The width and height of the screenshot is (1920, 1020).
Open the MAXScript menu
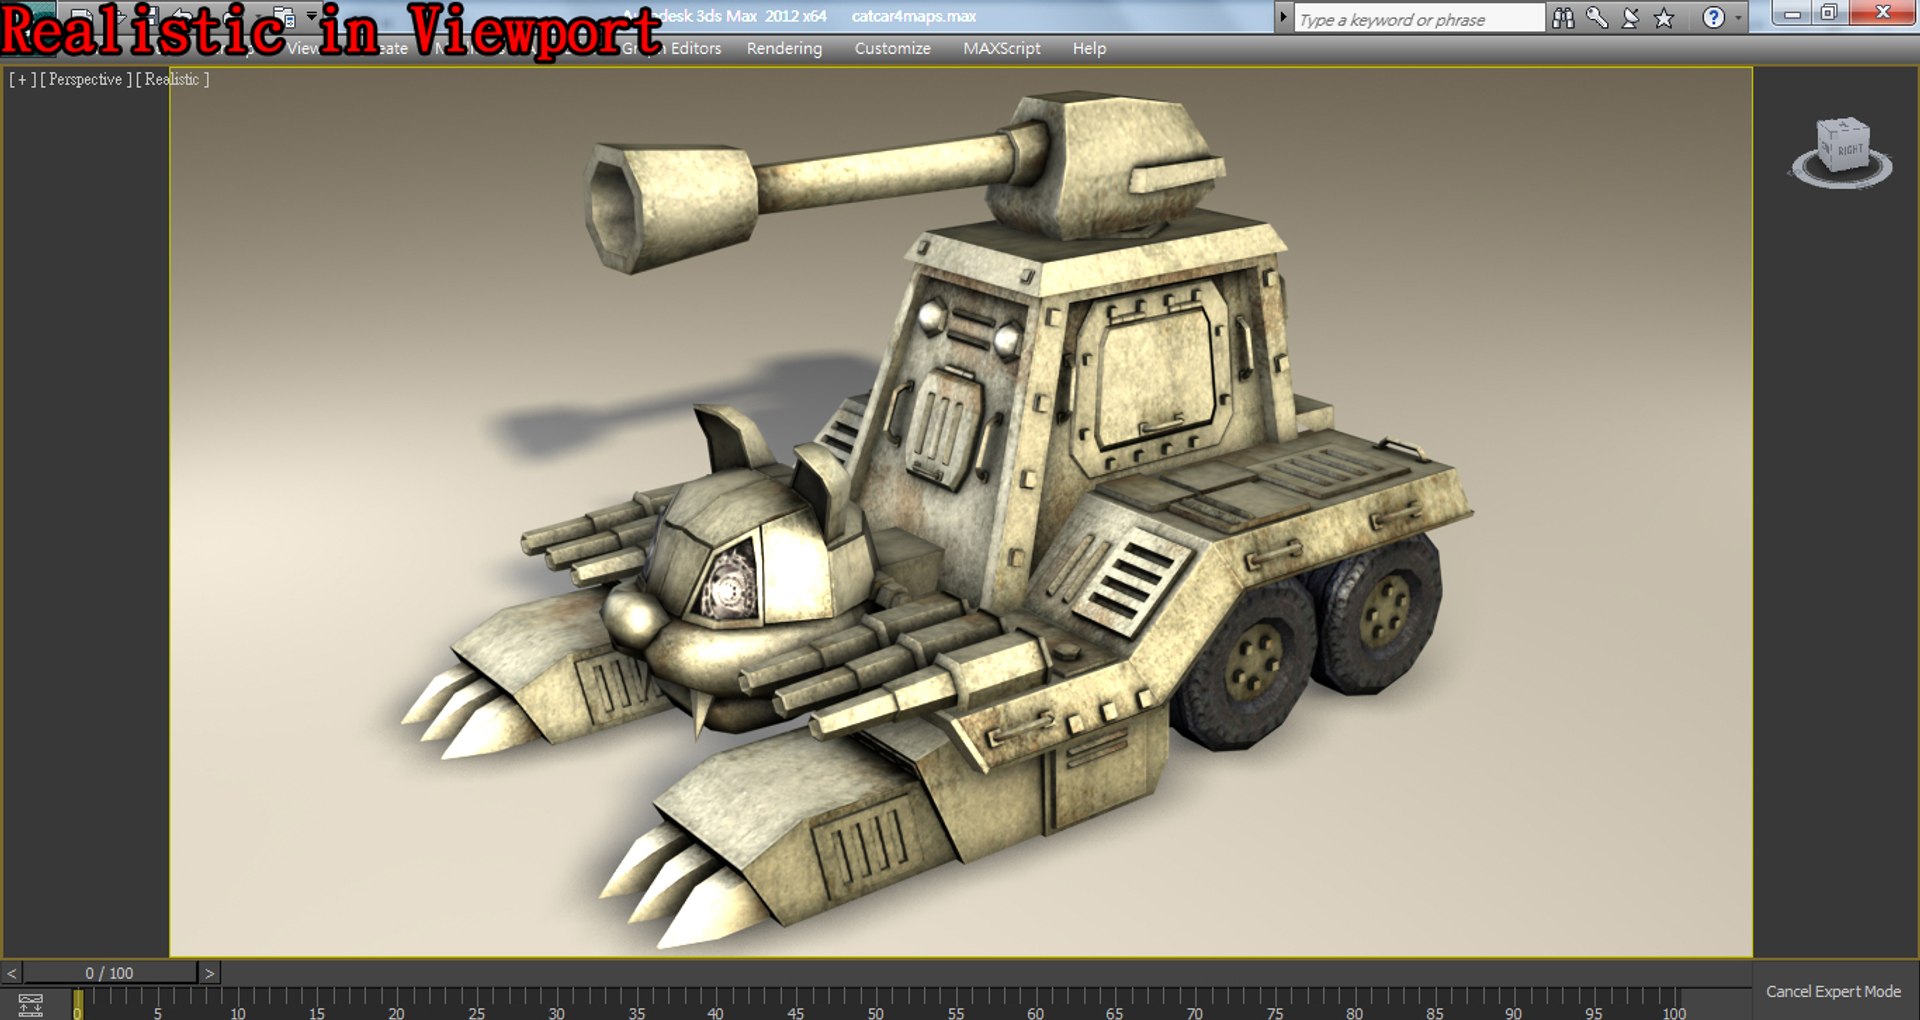tap(1001, 48)
